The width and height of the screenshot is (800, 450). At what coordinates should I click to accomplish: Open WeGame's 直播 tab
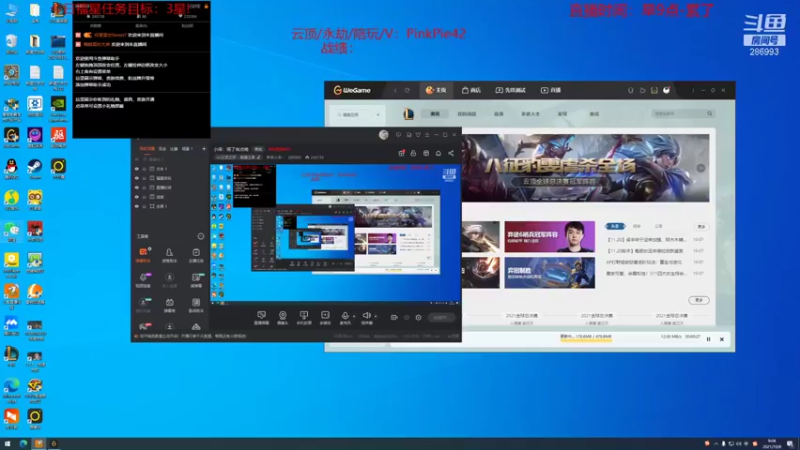click(x=551, y=90)
